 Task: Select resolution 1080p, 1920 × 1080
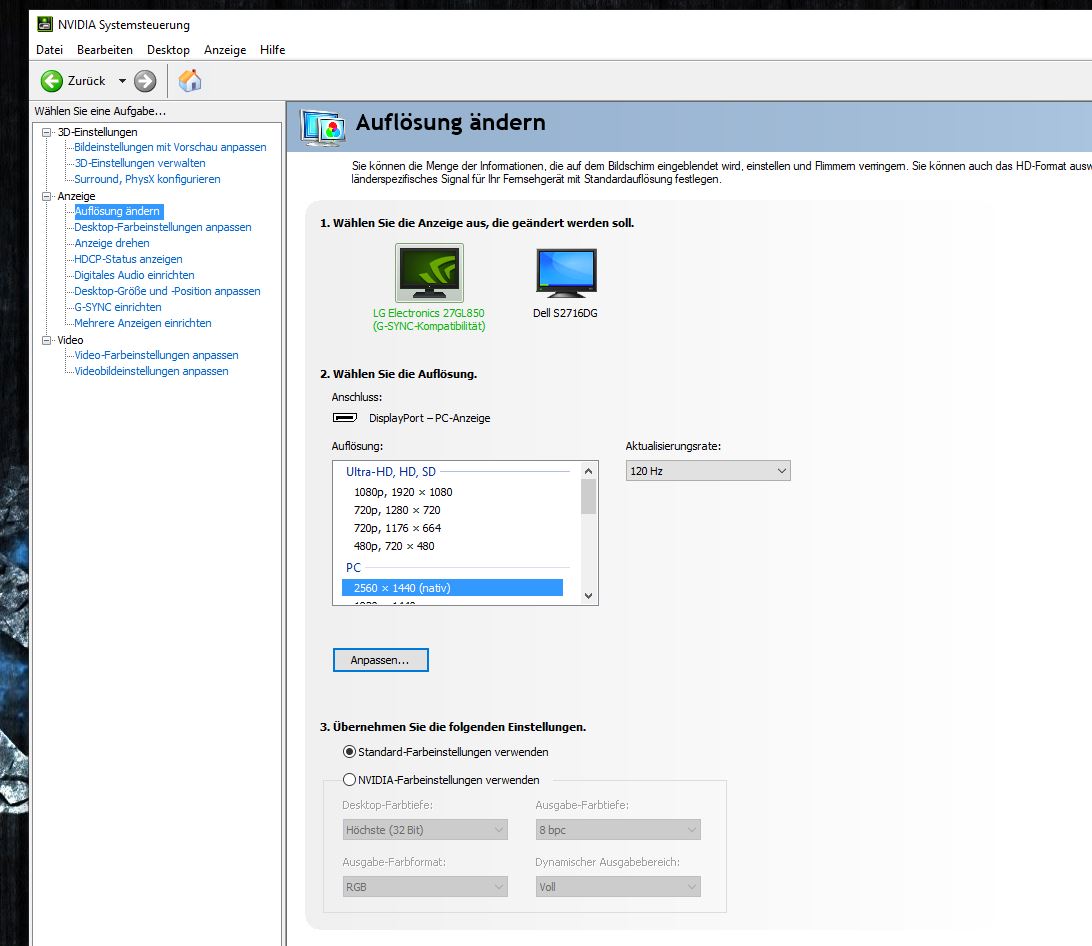403,492
